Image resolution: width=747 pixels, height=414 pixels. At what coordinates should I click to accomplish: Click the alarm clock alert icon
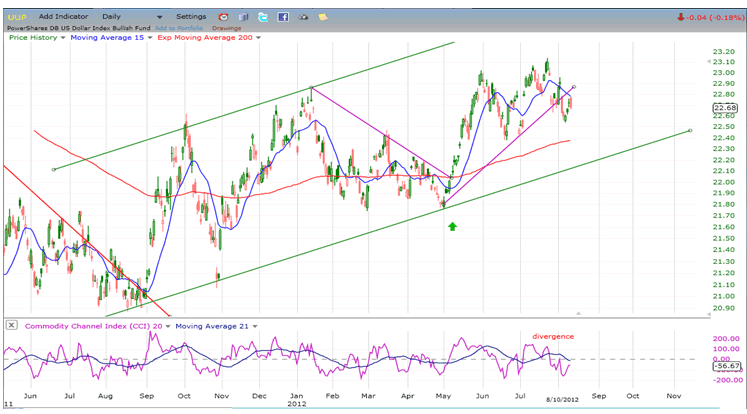point(222,17)
